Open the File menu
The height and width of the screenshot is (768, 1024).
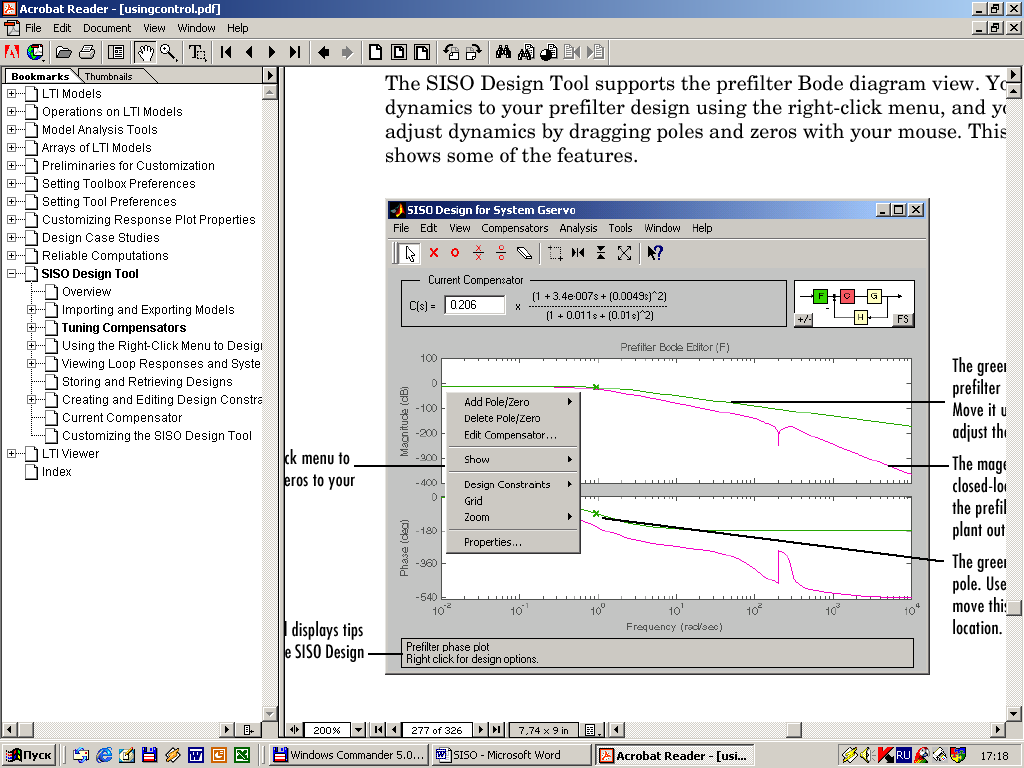point(33,28)
